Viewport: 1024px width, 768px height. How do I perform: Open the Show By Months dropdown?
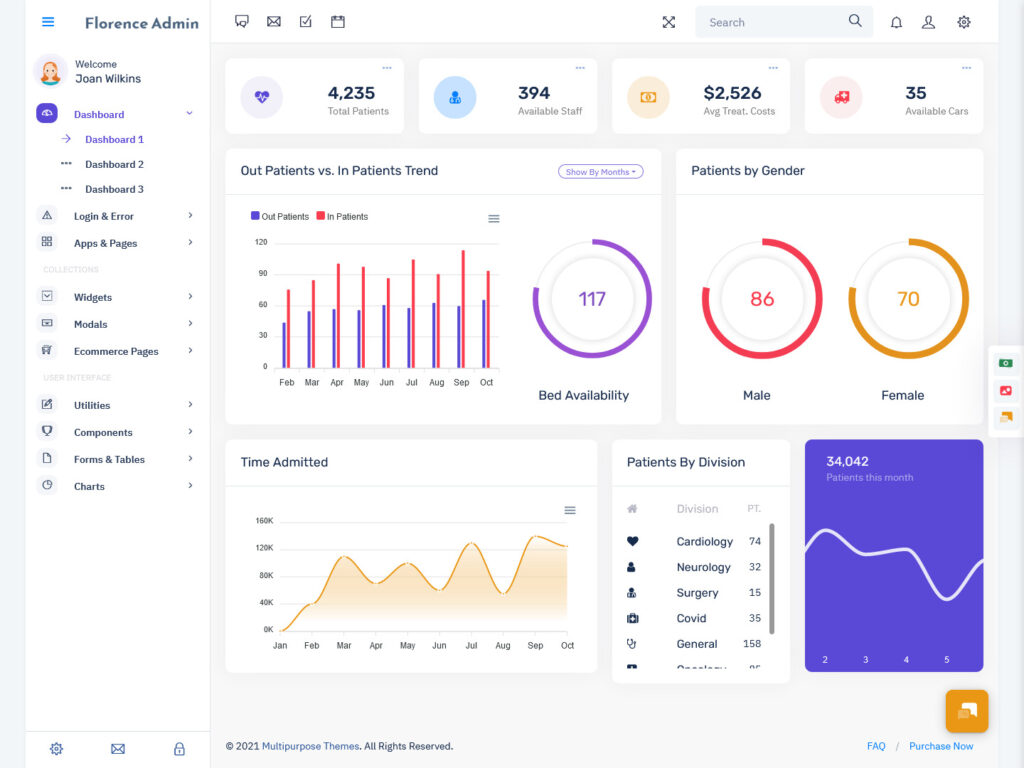pyautogui.click(x=600, y=172)
